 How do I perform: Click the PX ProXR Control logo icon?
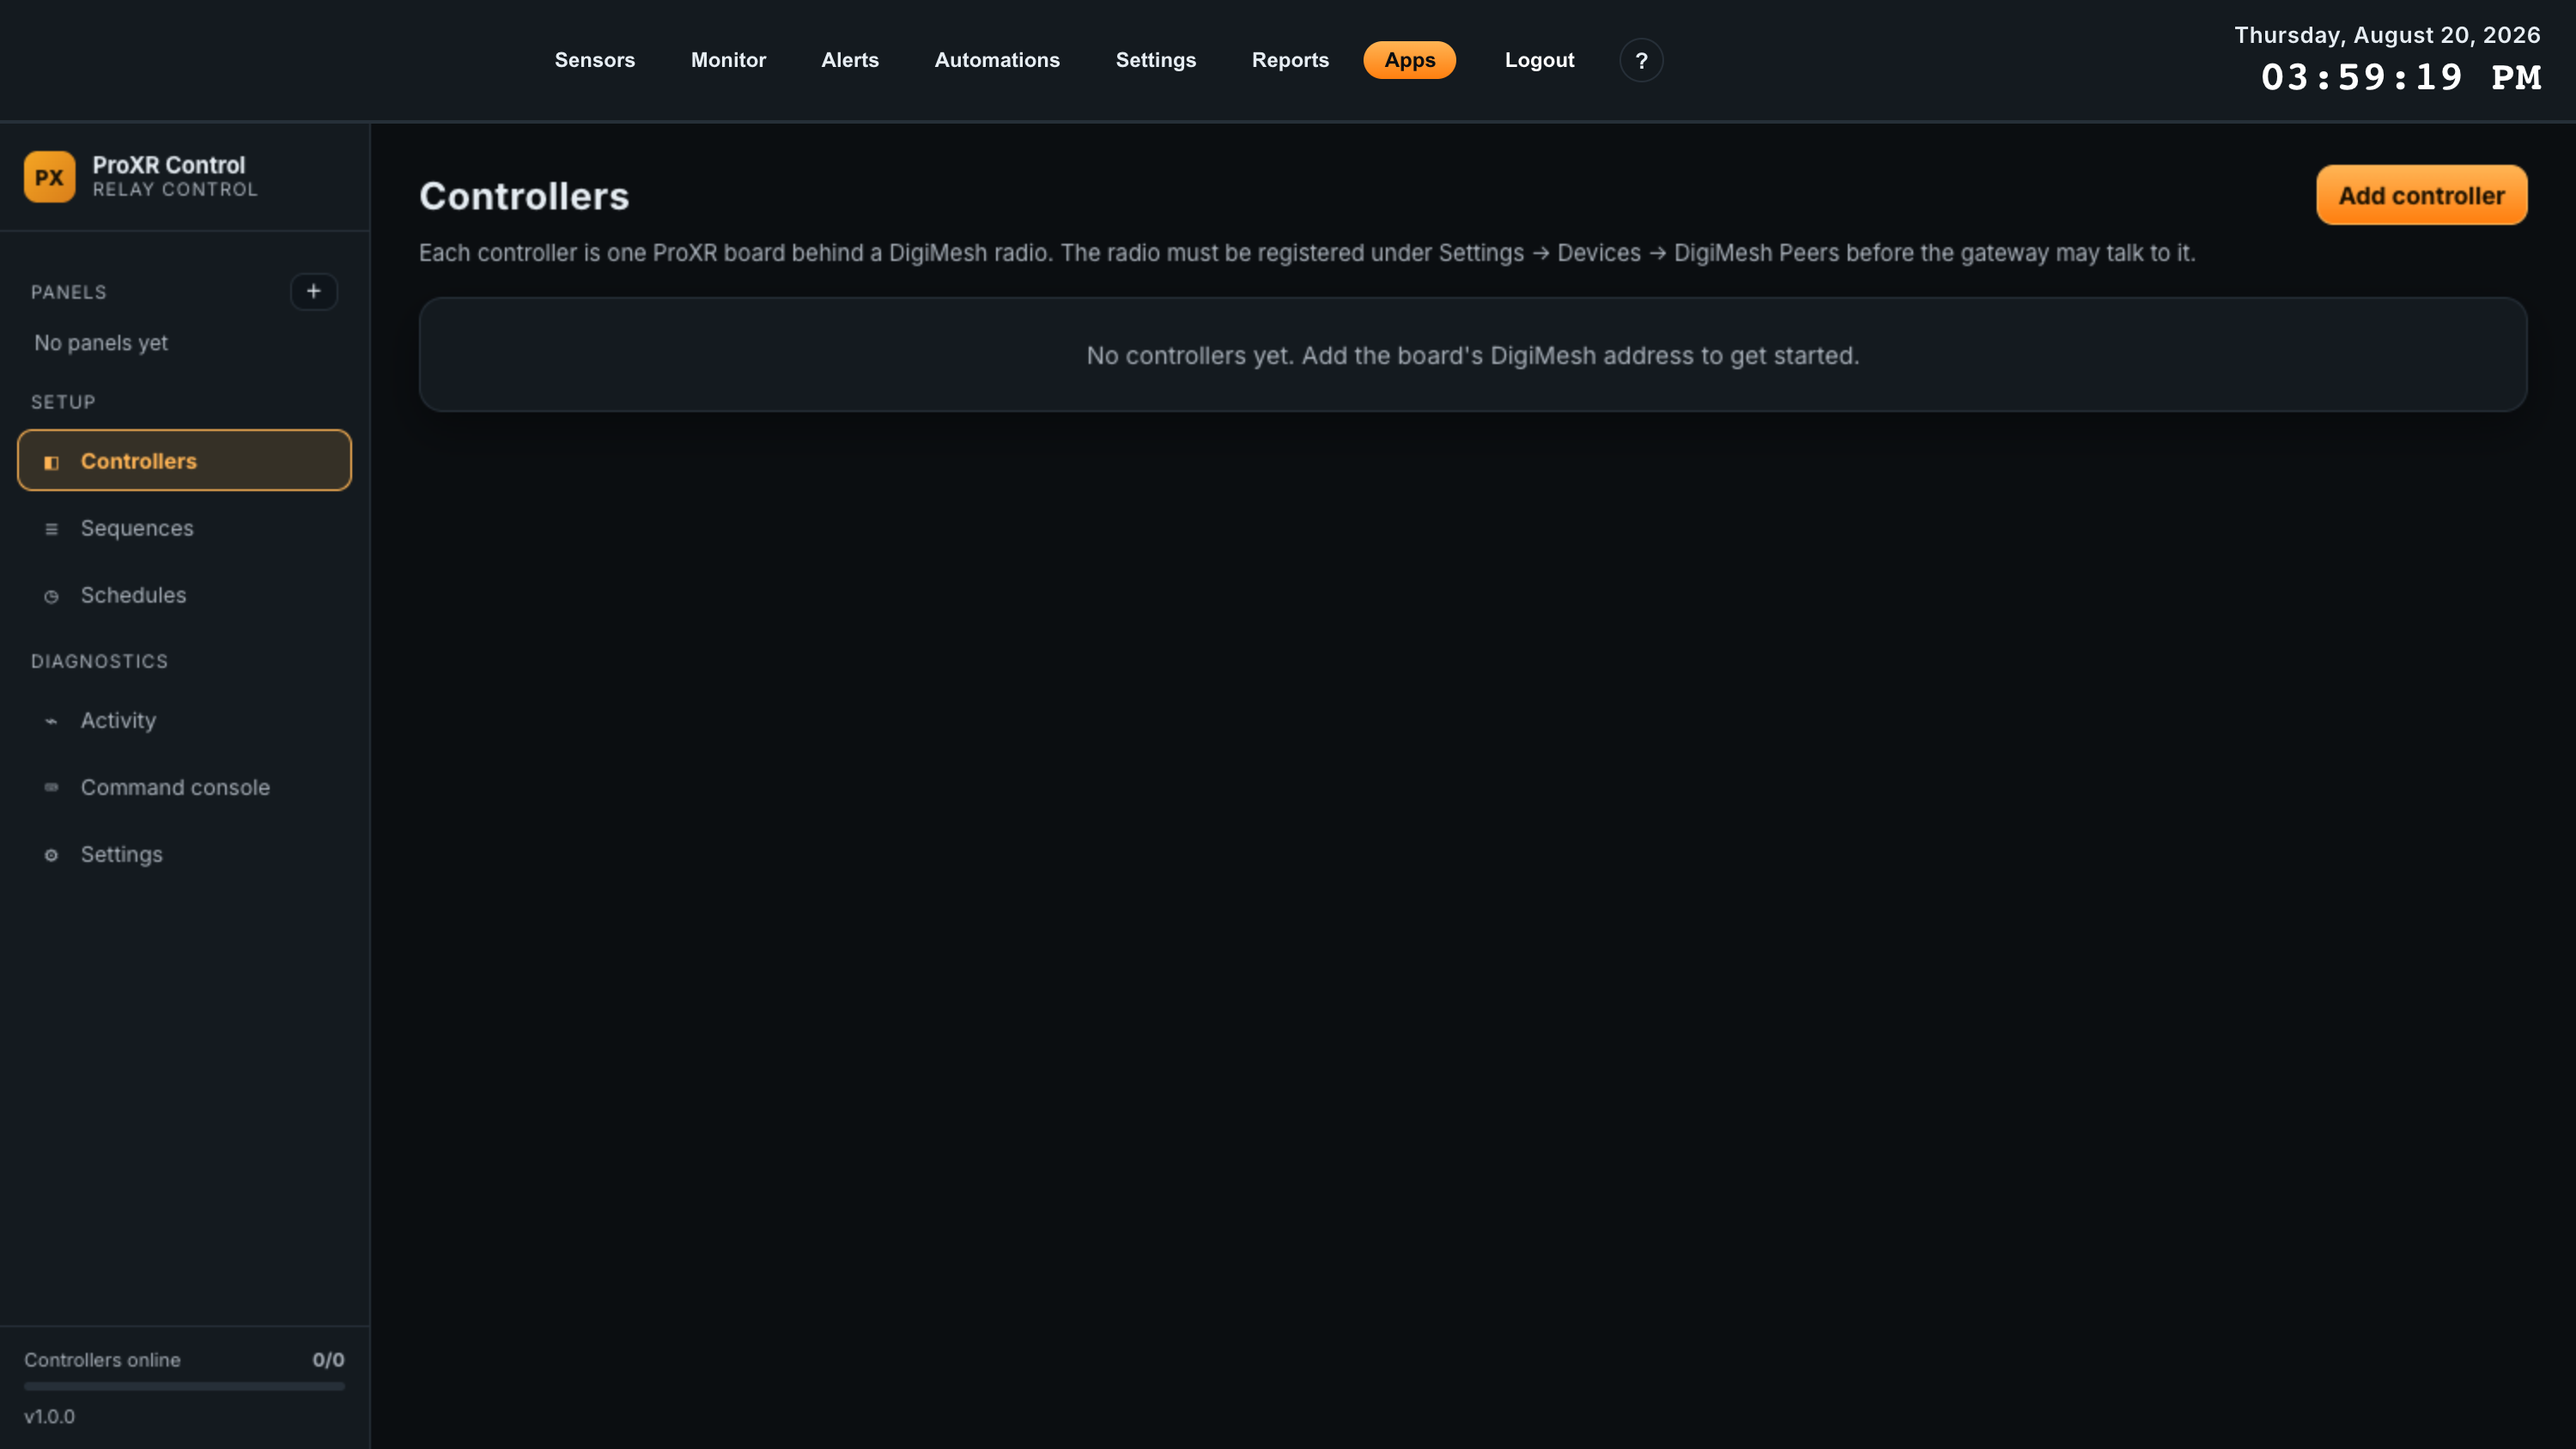49,177
